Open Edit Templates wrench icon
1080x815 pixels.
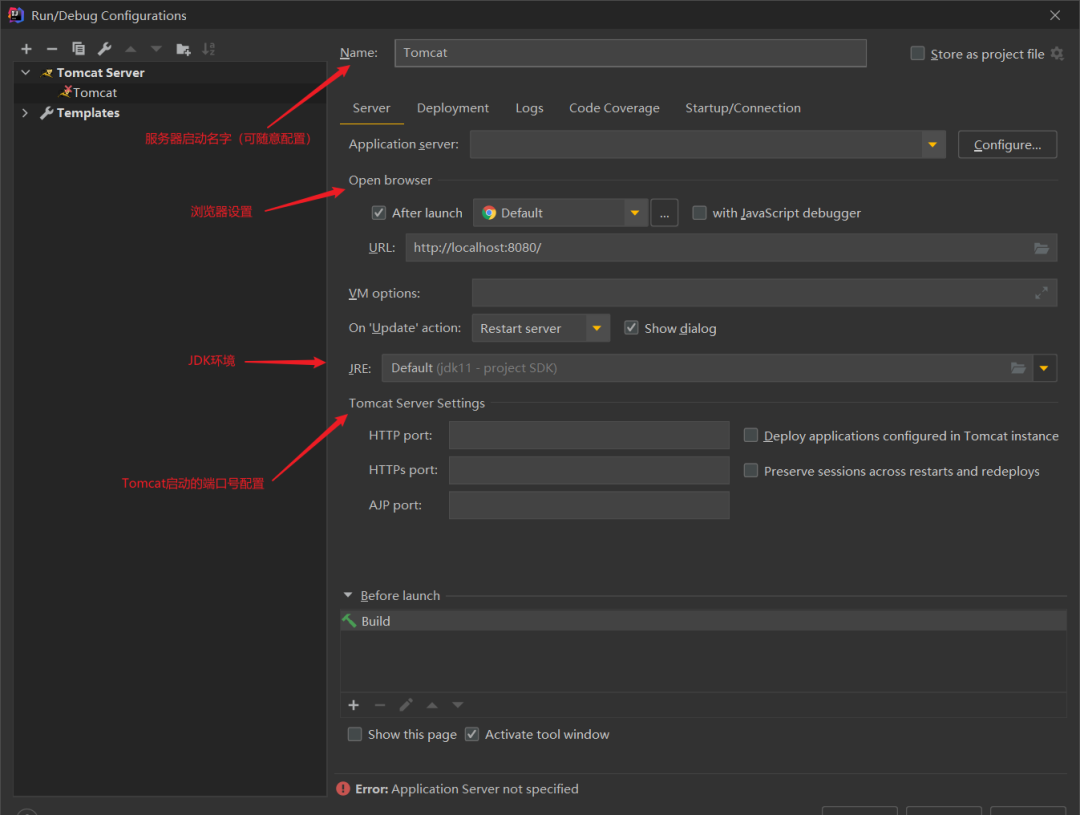tap(104, 49)
